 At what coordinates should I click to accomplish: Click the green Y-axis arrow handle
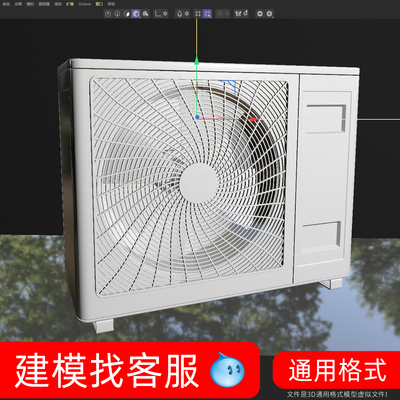click(x=197, y=60)
